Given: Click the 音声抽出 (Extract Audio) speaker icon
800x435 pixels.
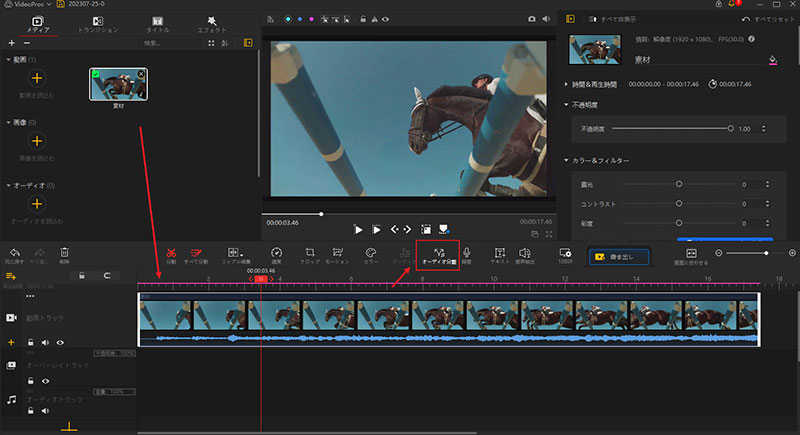Looking at the screenshot, I should 524,255.
